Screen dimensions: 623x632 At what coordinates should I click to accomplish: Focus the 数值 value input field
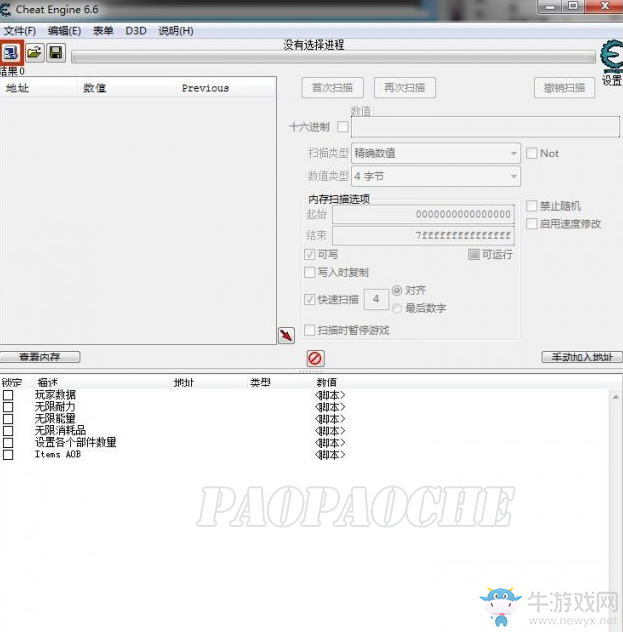click(485, 127)
